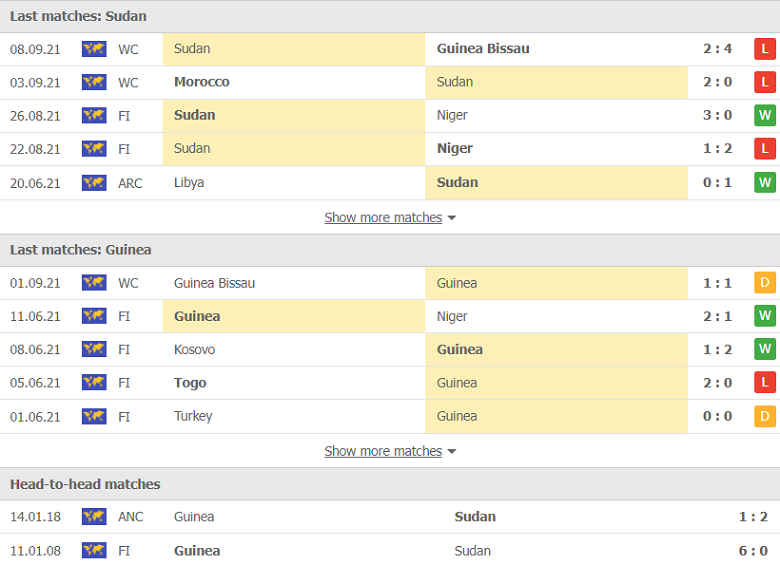Screen dimensions: 780x565
Task: Expand more Sudan matches
Action: pos(383,217)
